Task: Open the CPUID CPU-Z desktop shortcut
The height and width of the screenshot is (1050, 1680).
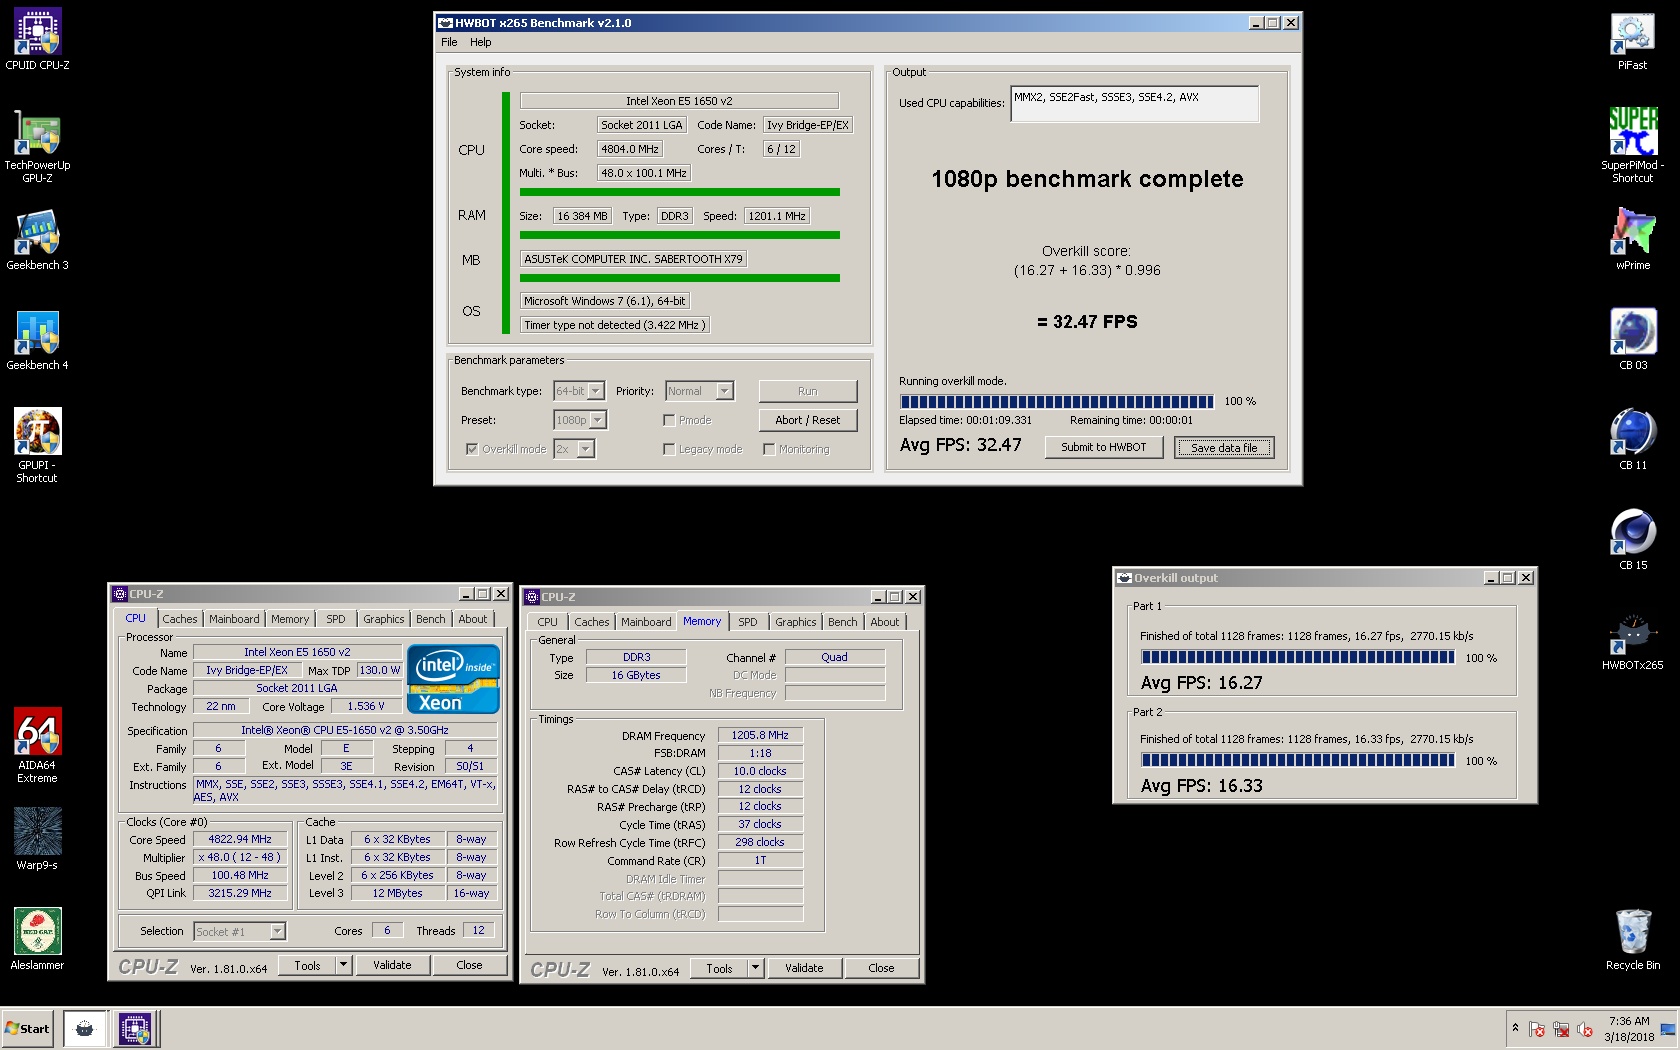Action: point(38,40)
